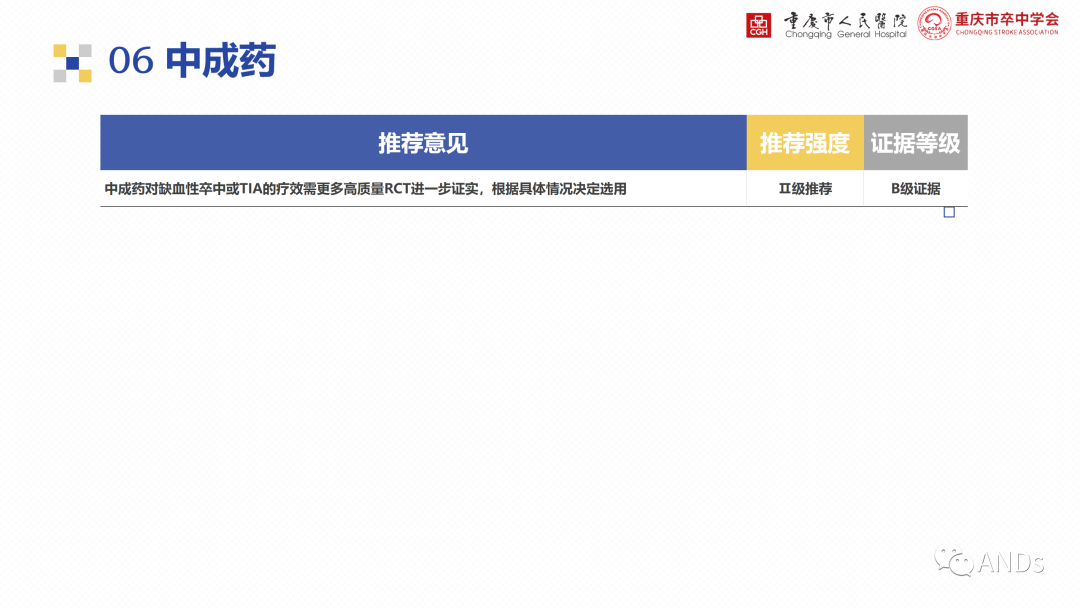Click the blue and yellow squares title icon
Image resolution: width=1080 pixels, height=608 pixels.
click(x=72, y=63)
